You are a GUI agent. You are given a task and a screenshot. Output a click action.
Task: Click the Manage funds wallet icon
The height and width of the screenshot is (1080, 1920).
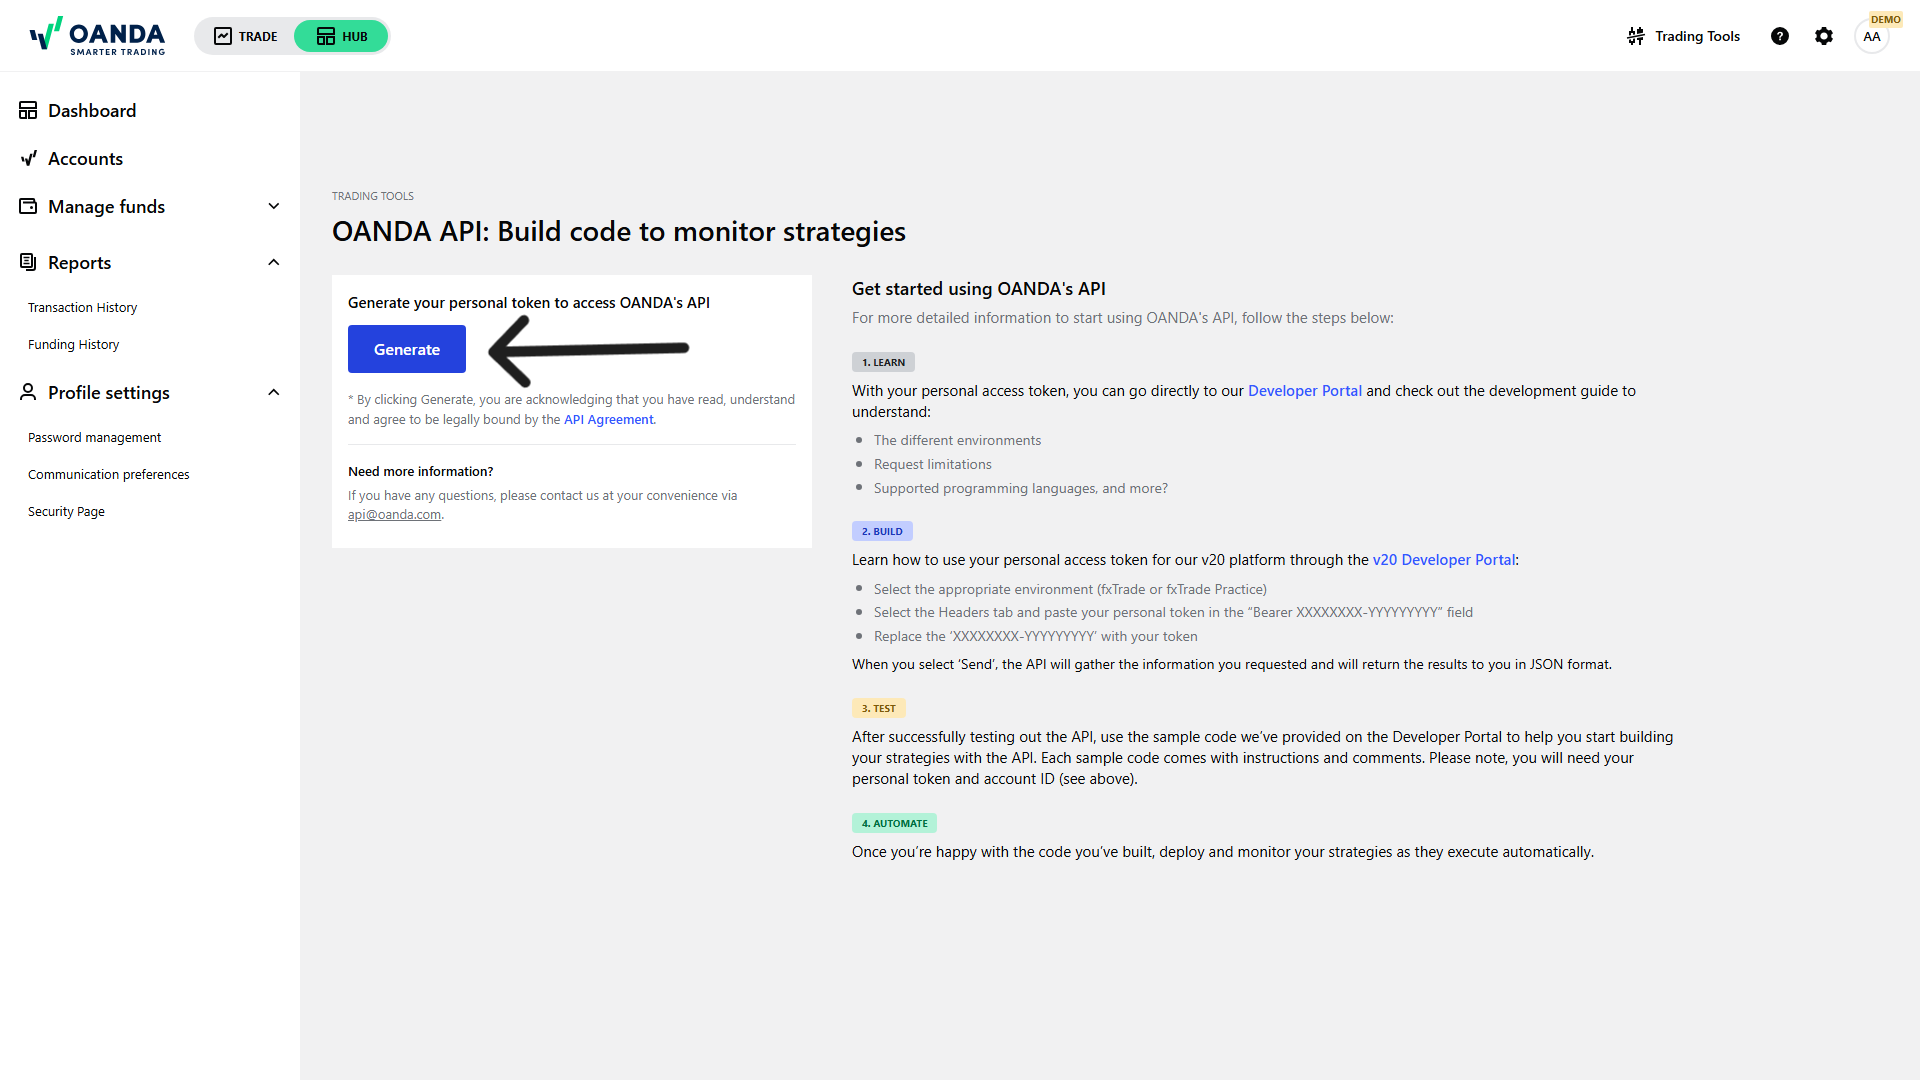coord(28,206)
